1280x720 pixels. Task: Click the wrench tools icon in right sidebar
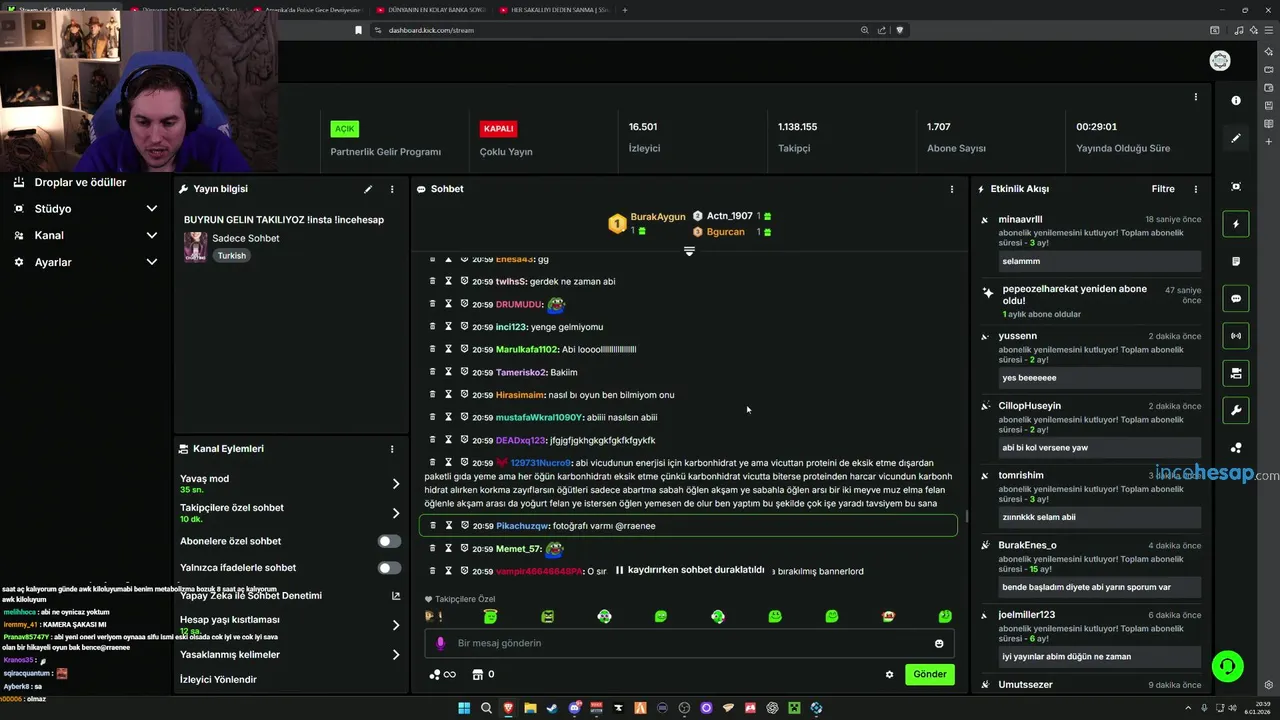(x=1236, y=410)
